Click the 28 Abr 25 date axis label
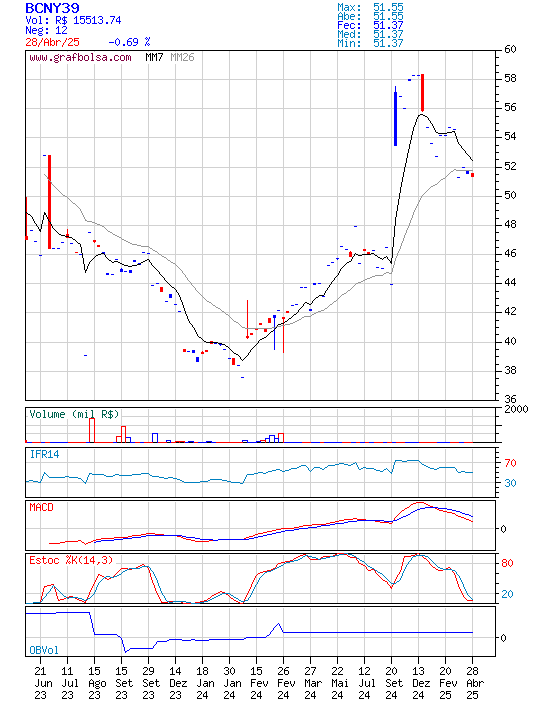The width and height of the screenshot is (545, 720). click(x=472, y=683)
